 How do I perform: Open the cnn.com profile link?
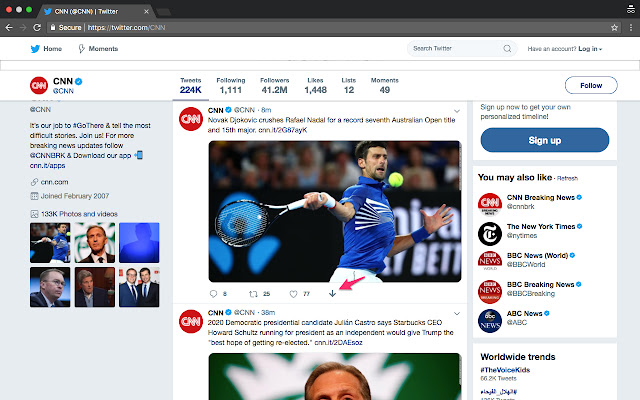pyautogui.click(x=54, y=182)
